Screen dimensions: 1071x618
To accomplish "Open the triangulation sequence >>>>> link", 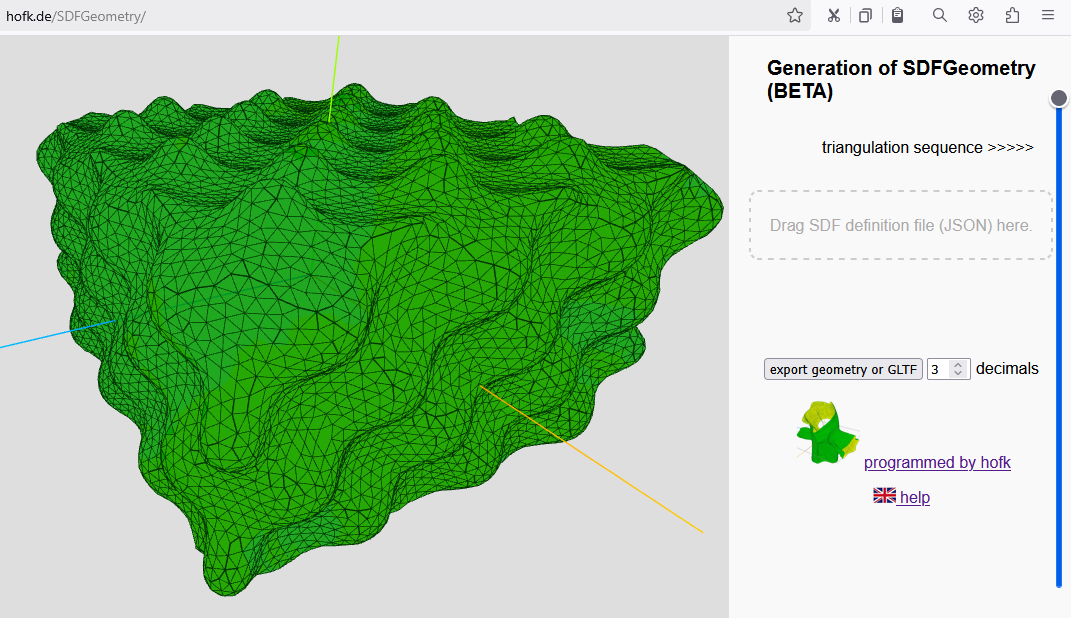I will [x=928, y=148].
